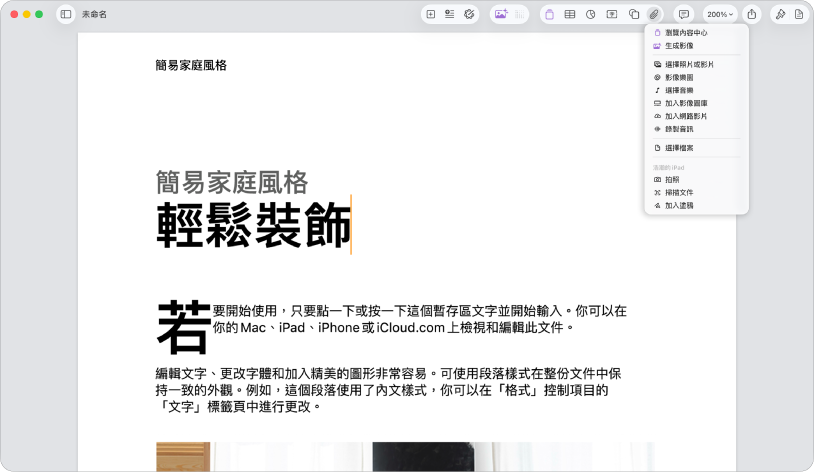Choose 加入網路影片 from the menu

point(696,116)
